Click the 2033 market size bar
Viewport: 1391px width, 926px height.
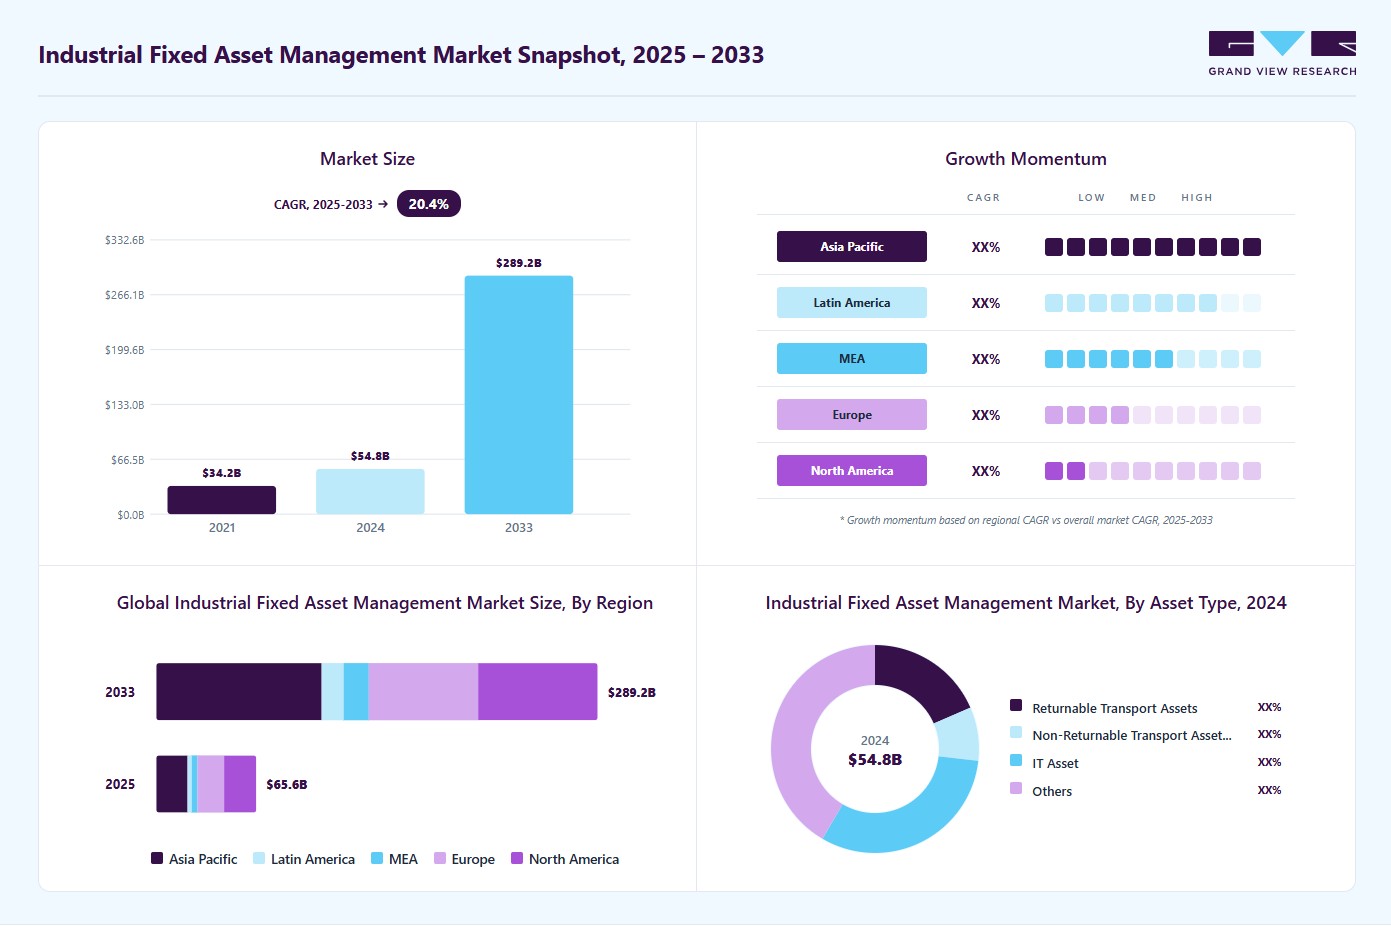click(519, 395)
